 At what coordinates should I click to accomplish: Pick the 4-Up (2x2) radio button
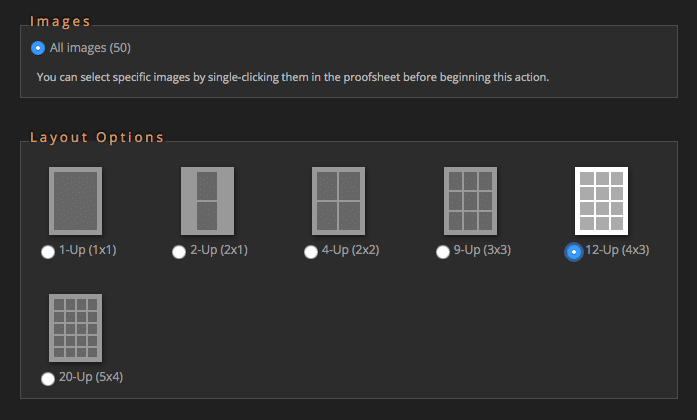tap(311, 252)
